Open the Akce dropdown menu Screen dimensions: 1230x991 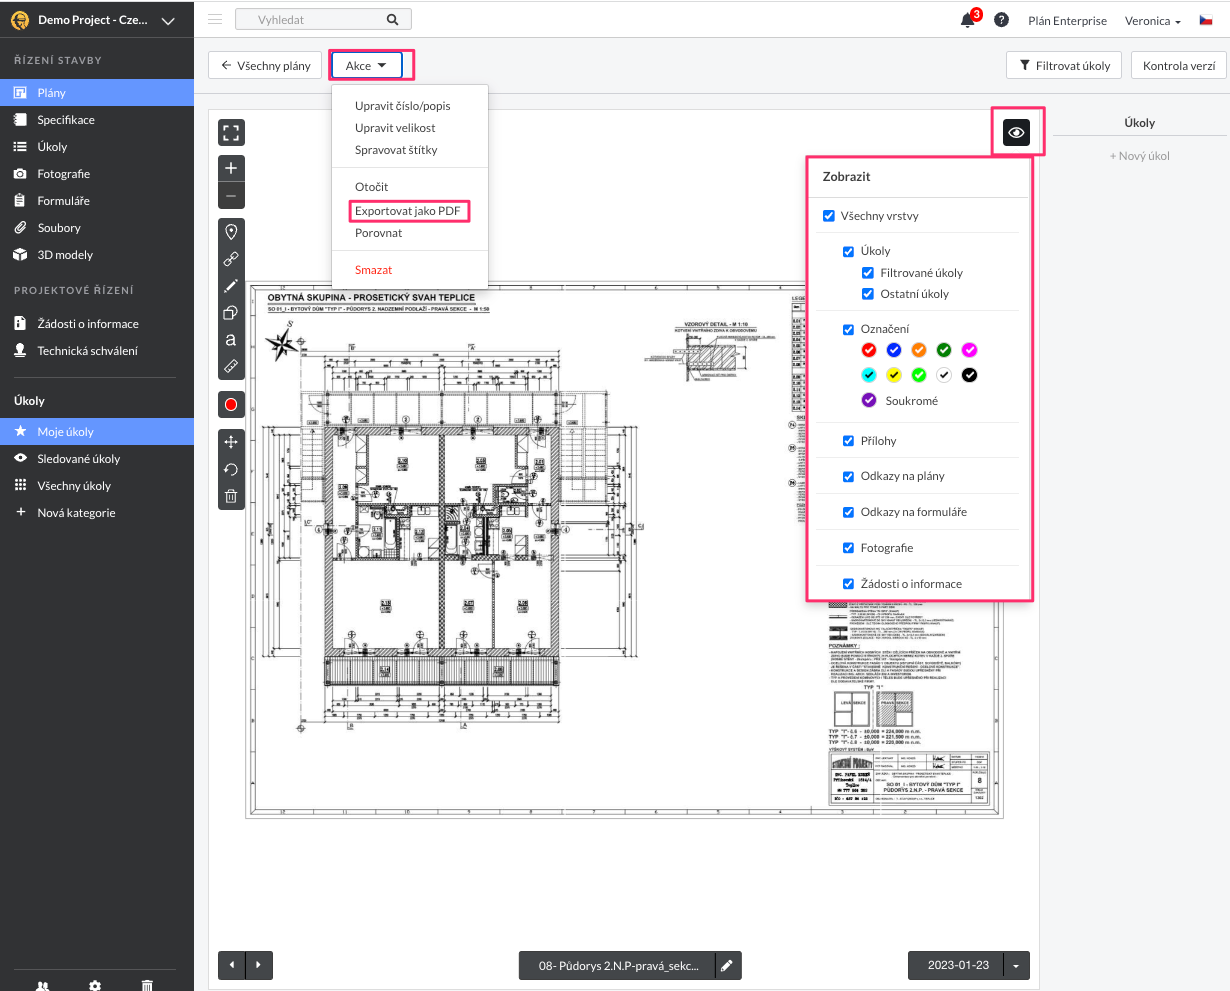coord(366,66)
